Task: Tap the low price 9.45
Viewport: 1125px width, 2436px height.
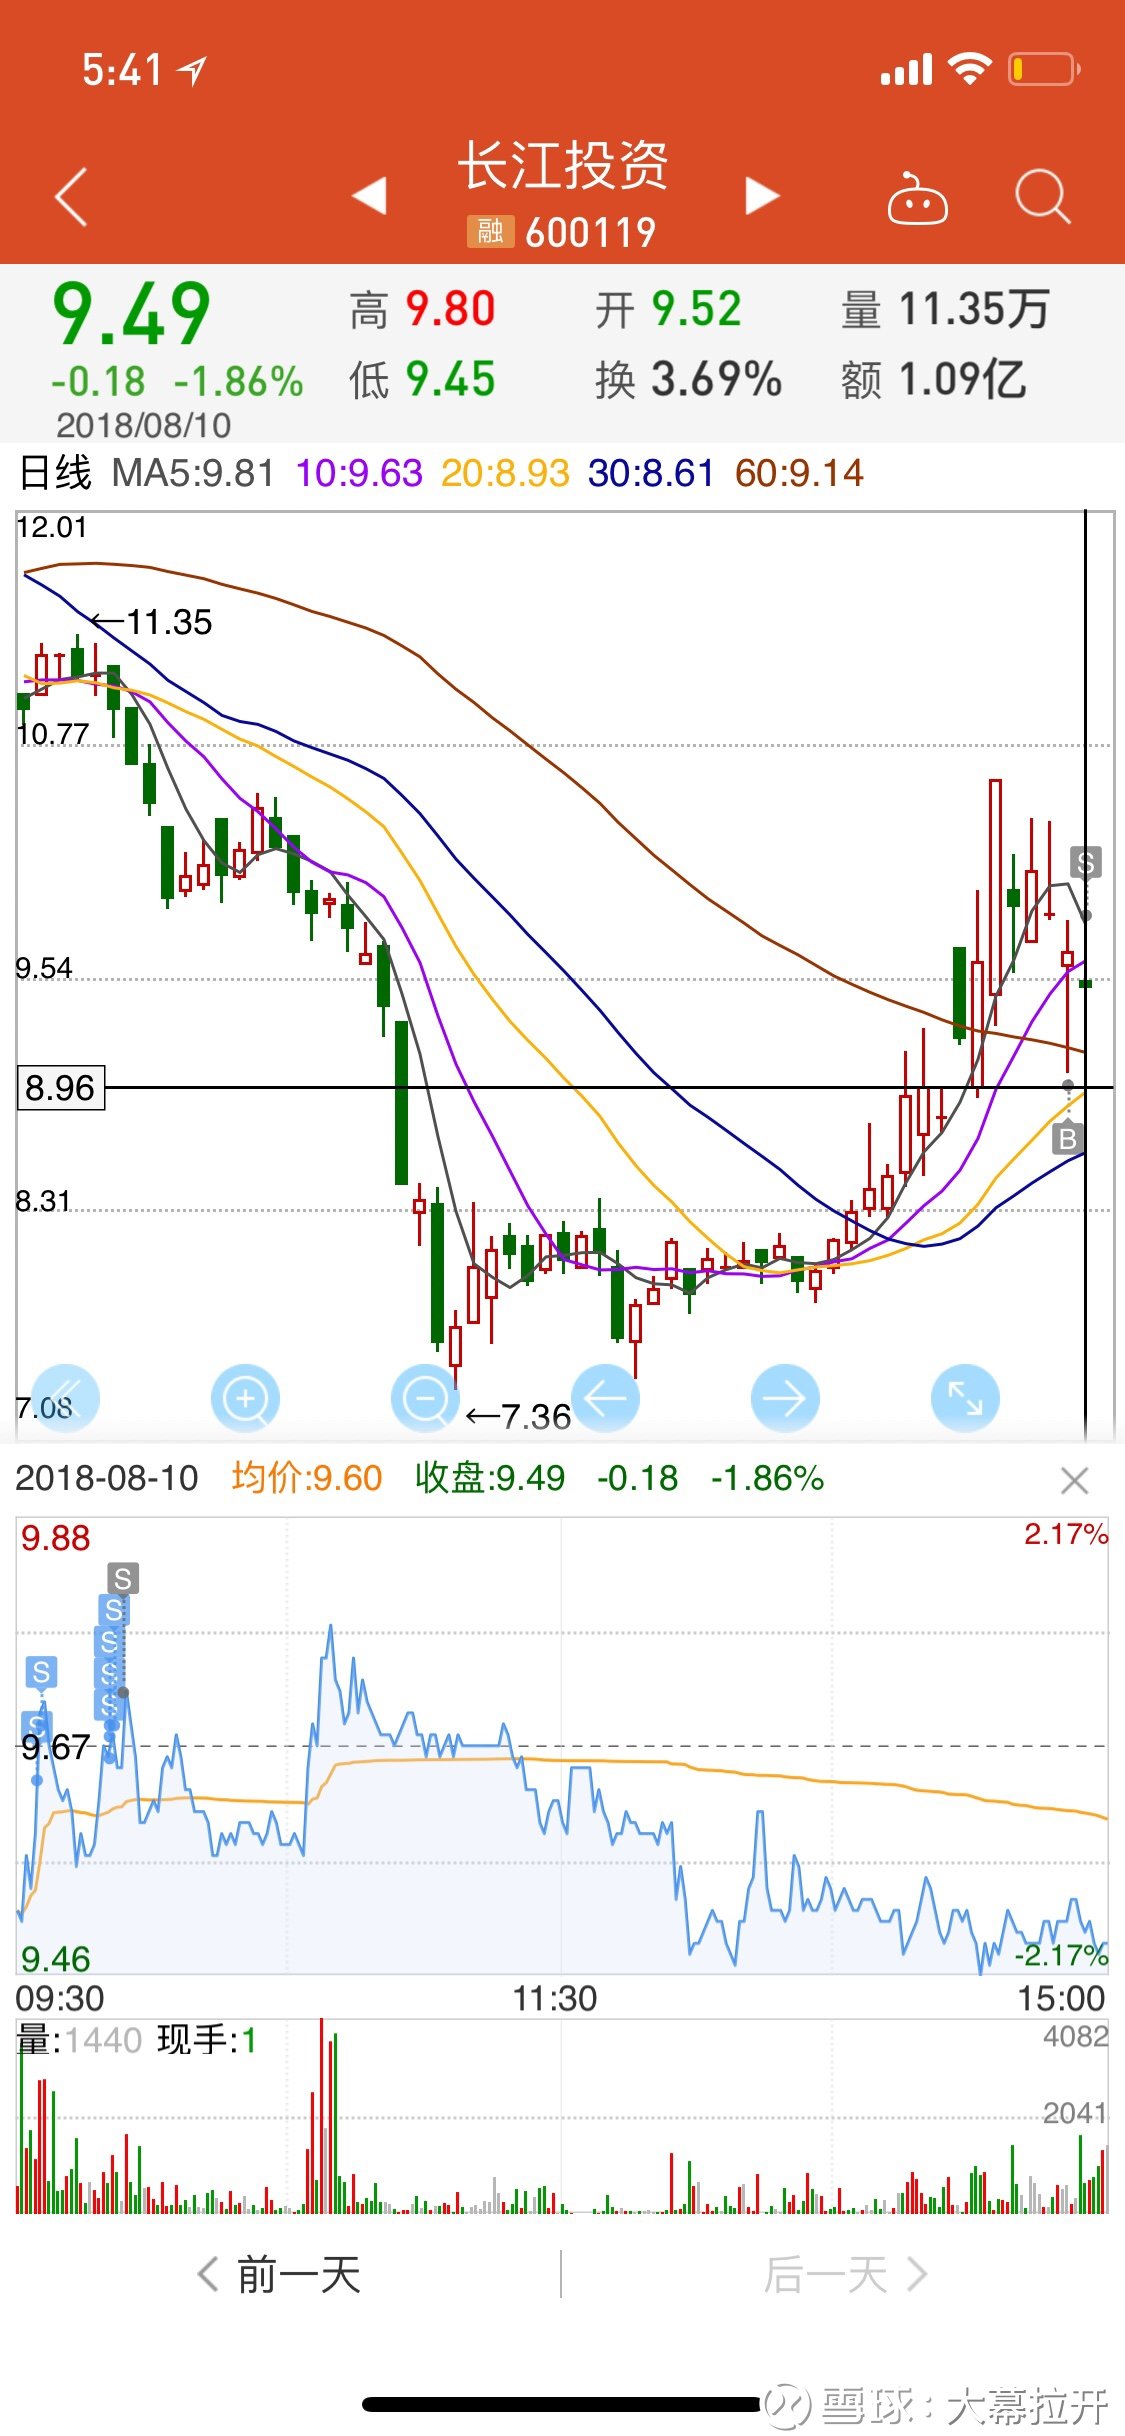Action: pos(450,380)
